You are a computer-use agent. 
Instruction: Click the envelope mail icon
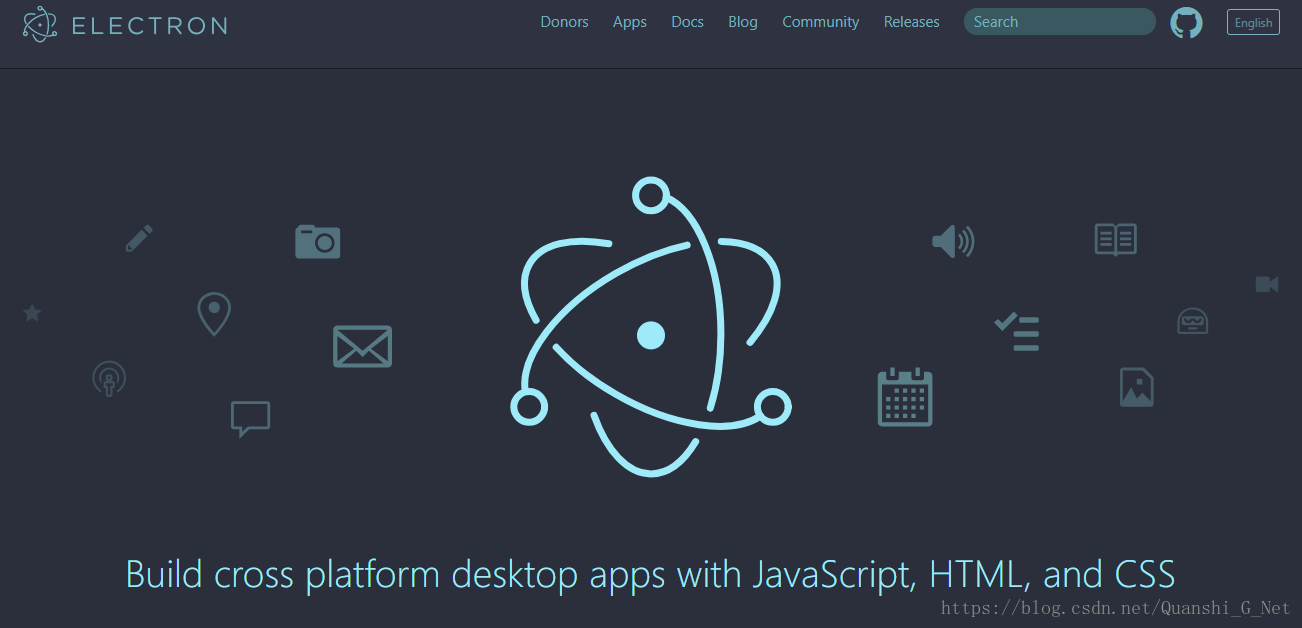tap(362, 346)
